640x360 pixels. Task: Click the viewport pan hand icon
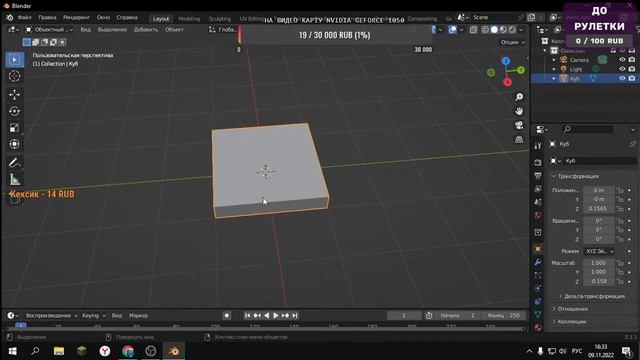[x=519, y=111]
